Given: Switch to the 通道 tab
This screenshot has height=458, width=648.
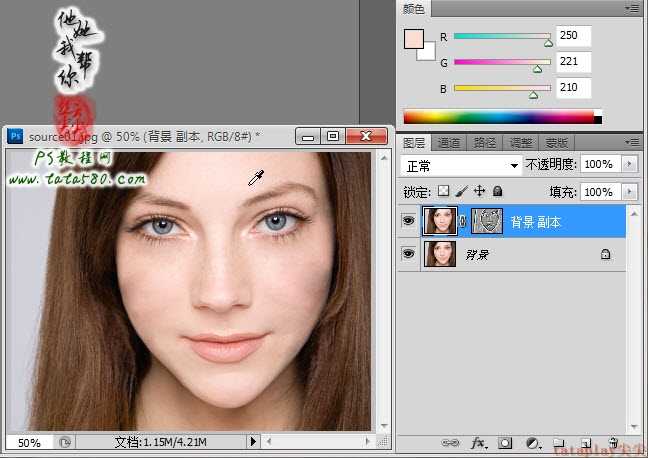Looking at the screenshot, I should (x=449, y=143).
